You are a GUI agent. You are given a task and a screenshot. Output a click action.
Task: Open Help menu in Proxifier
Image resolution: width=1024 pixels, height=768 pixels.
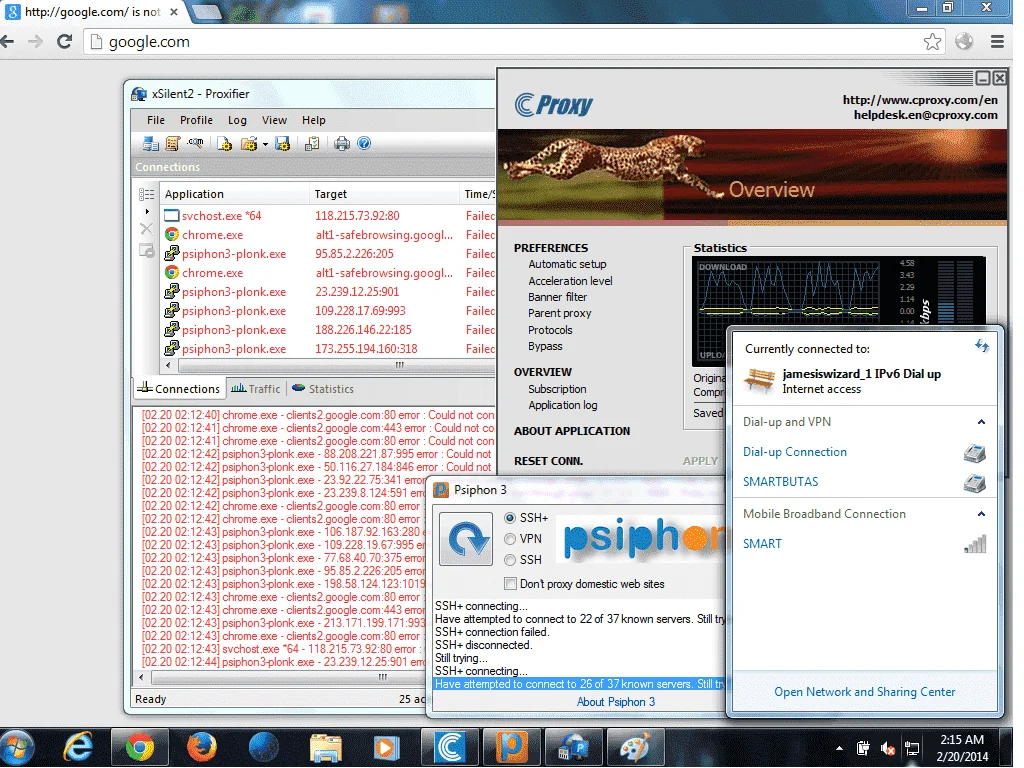[313, 120]
